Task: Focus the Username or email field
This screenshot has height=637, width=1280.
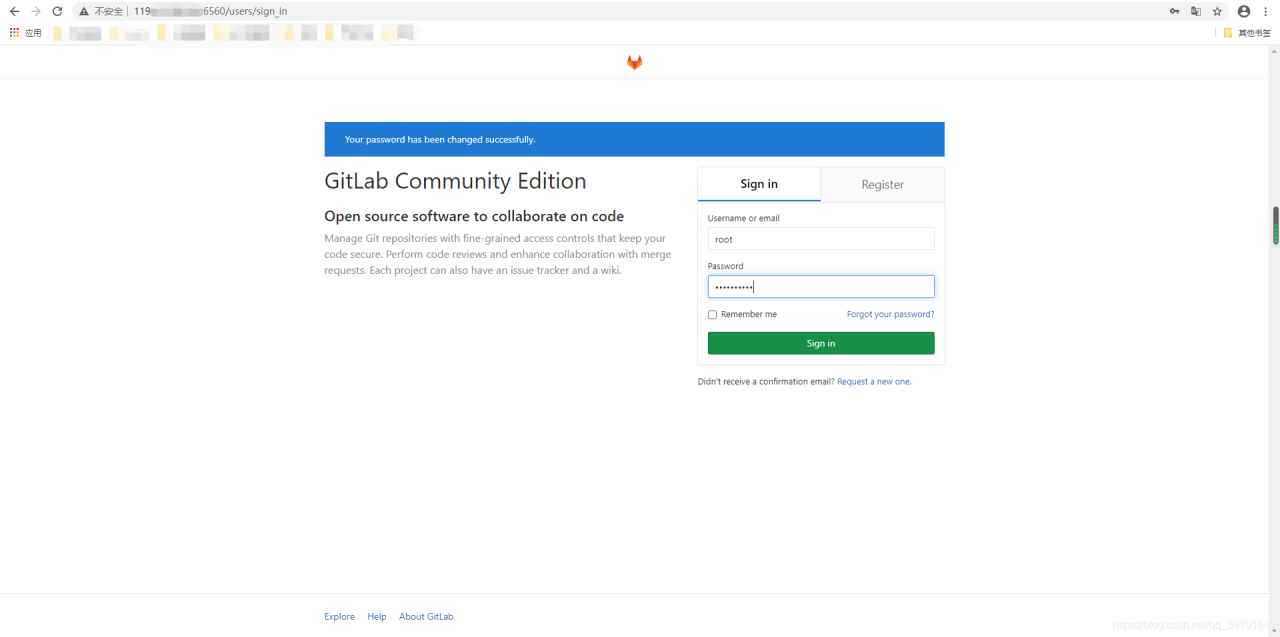Action: (x=821, y=239)
